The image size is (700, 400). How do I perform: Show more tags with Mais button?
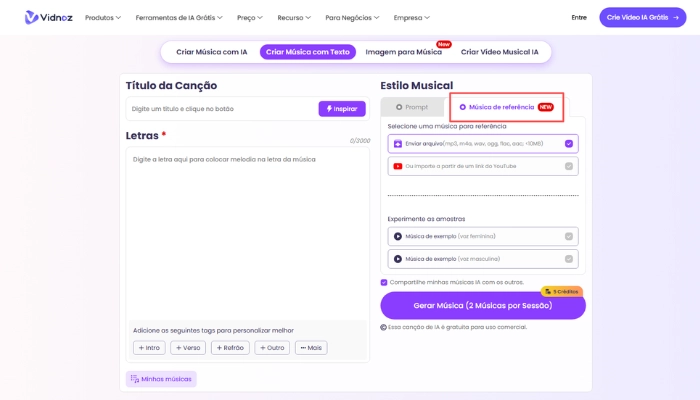coord(311,348)
